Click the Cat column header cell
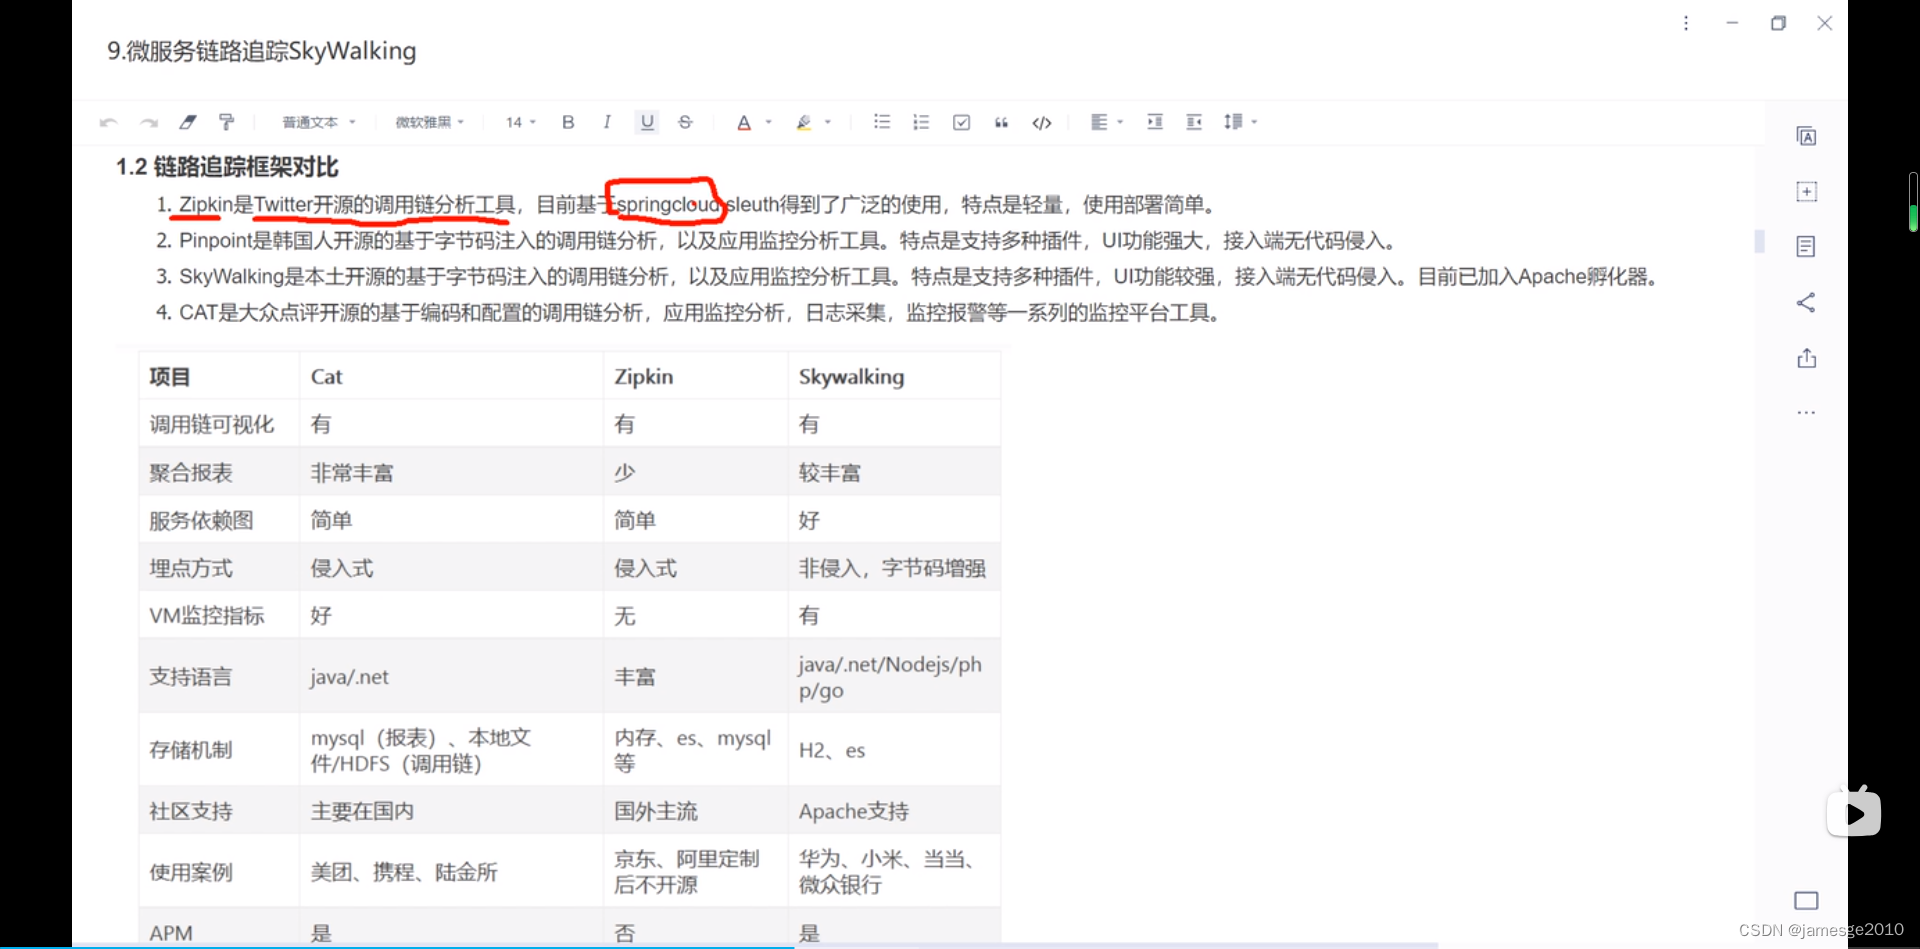 tap(451, 377)
